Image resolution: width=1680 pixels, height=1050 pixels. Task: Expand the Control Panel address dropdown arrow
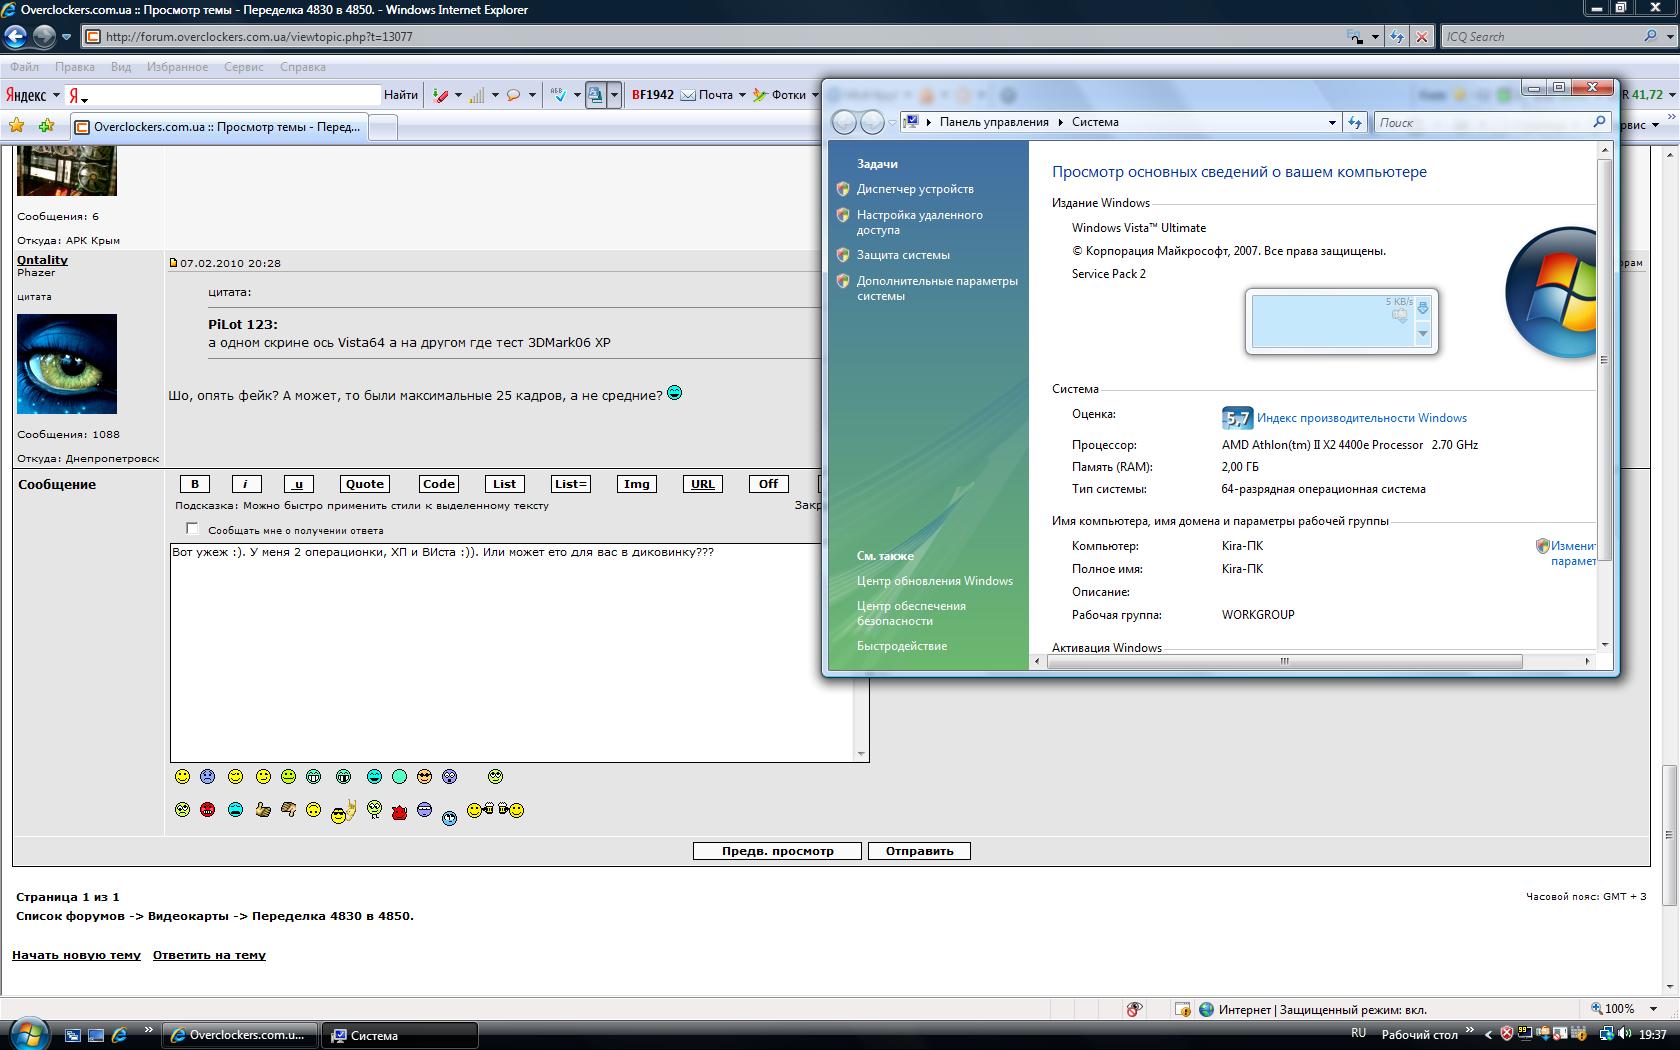click(1332, 122)
